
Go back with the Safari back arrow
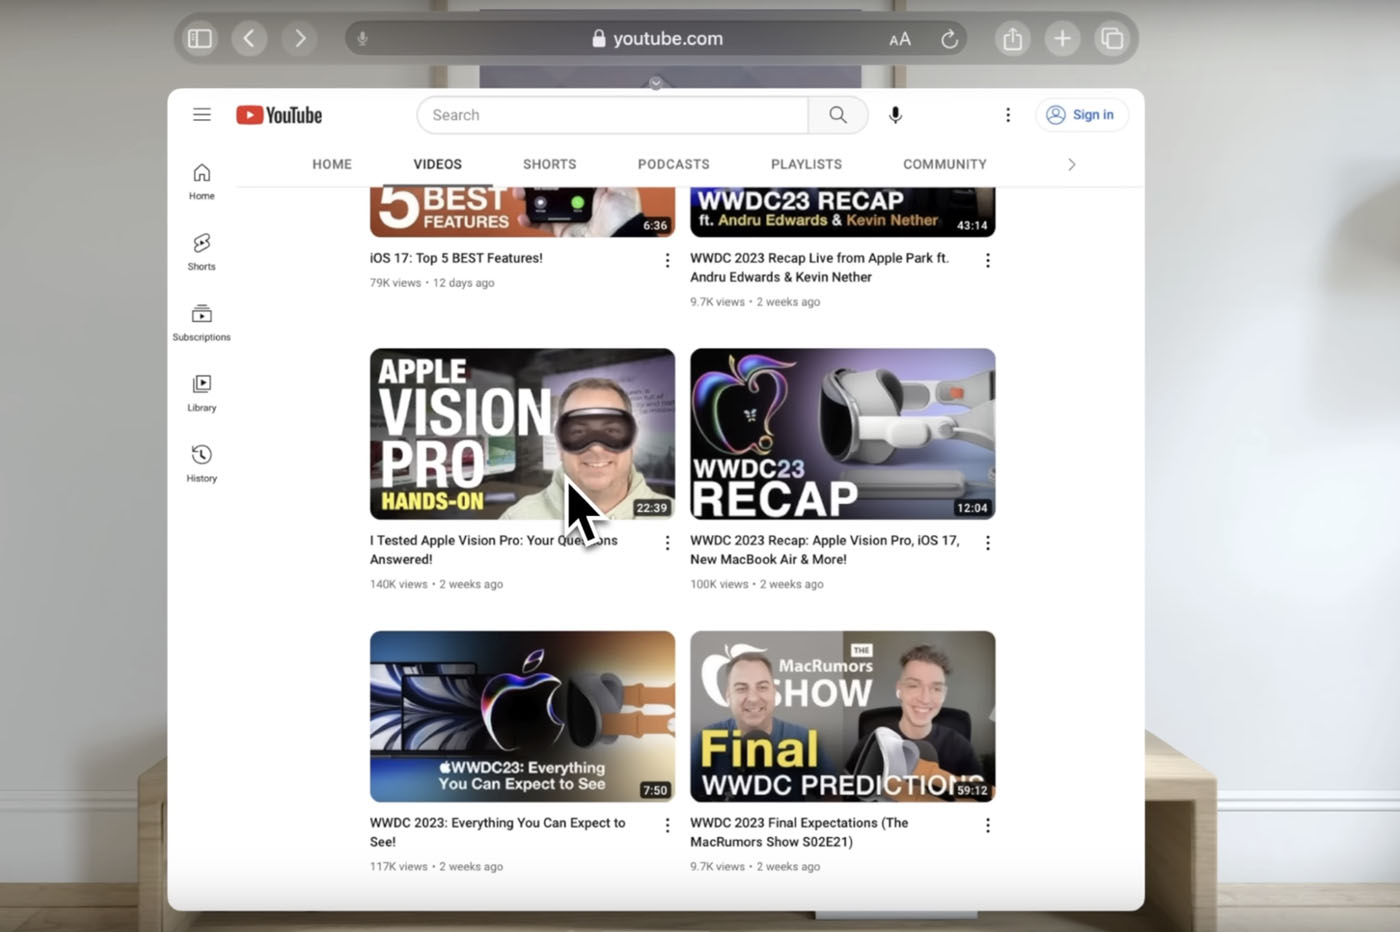[249, 39]
